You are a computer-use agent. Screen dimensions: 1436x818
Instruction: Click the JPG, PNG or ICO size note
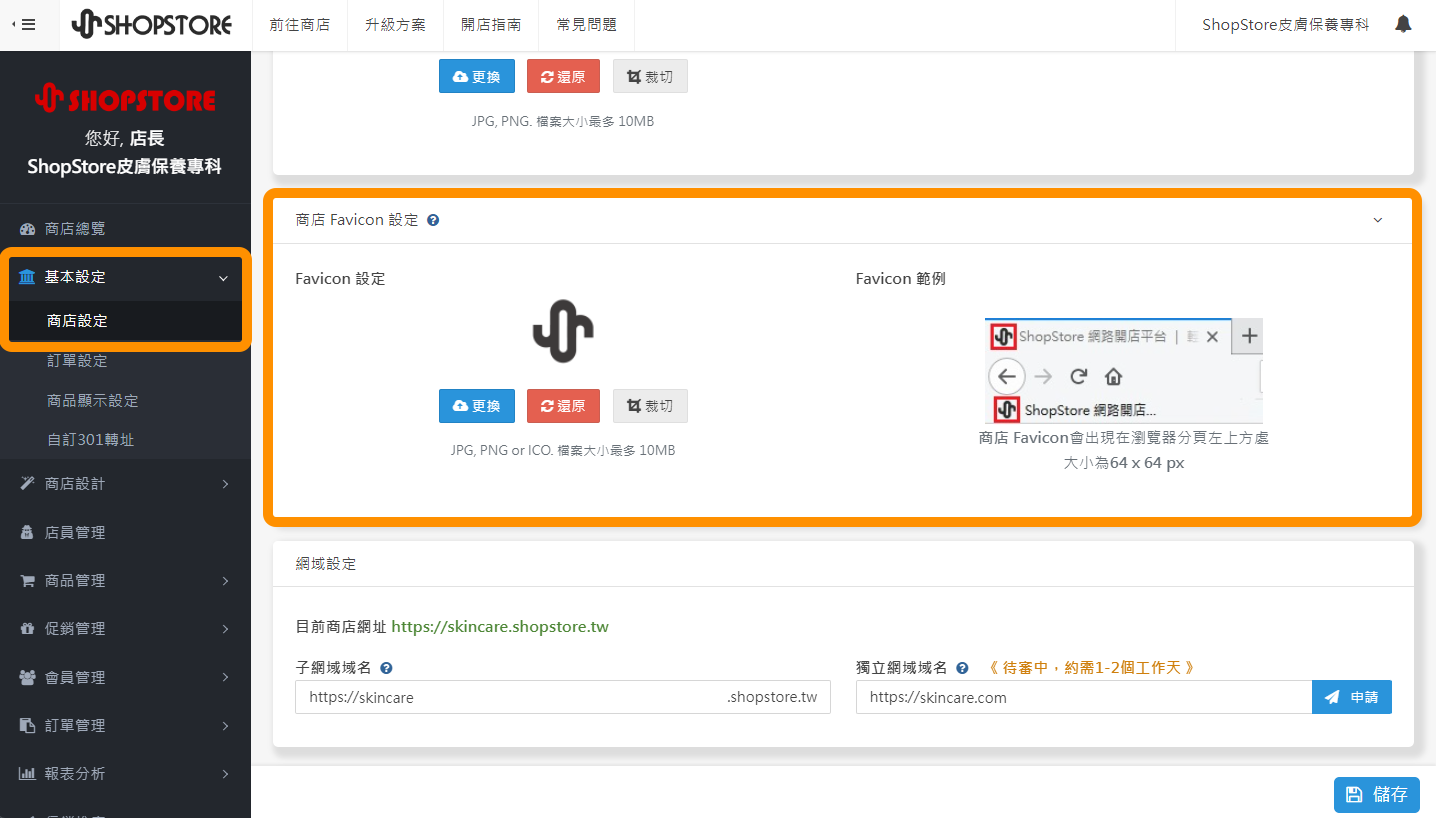(563, 451)
